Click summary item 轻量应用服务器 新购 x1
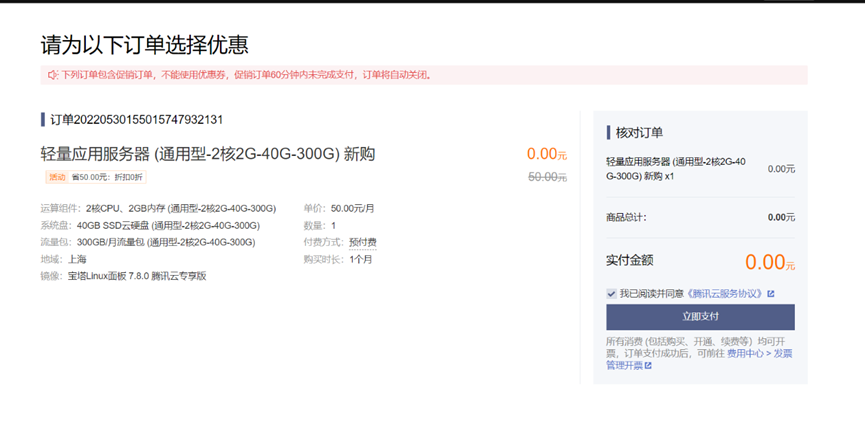Screen dimensions: 865x431 [676, 169]
